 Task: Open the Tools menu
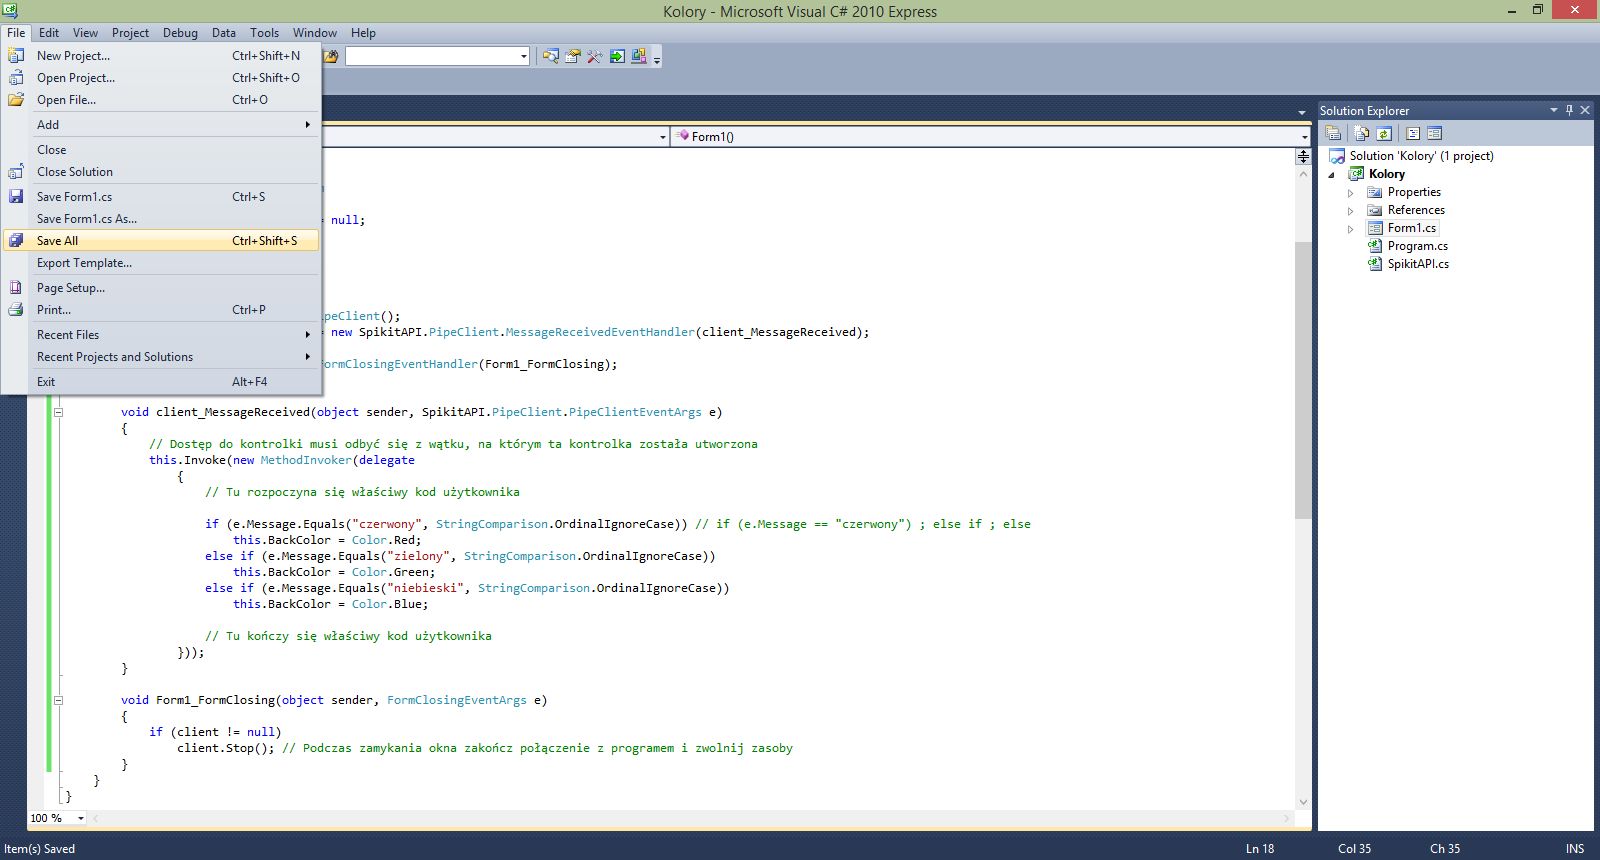click(264, 33)
